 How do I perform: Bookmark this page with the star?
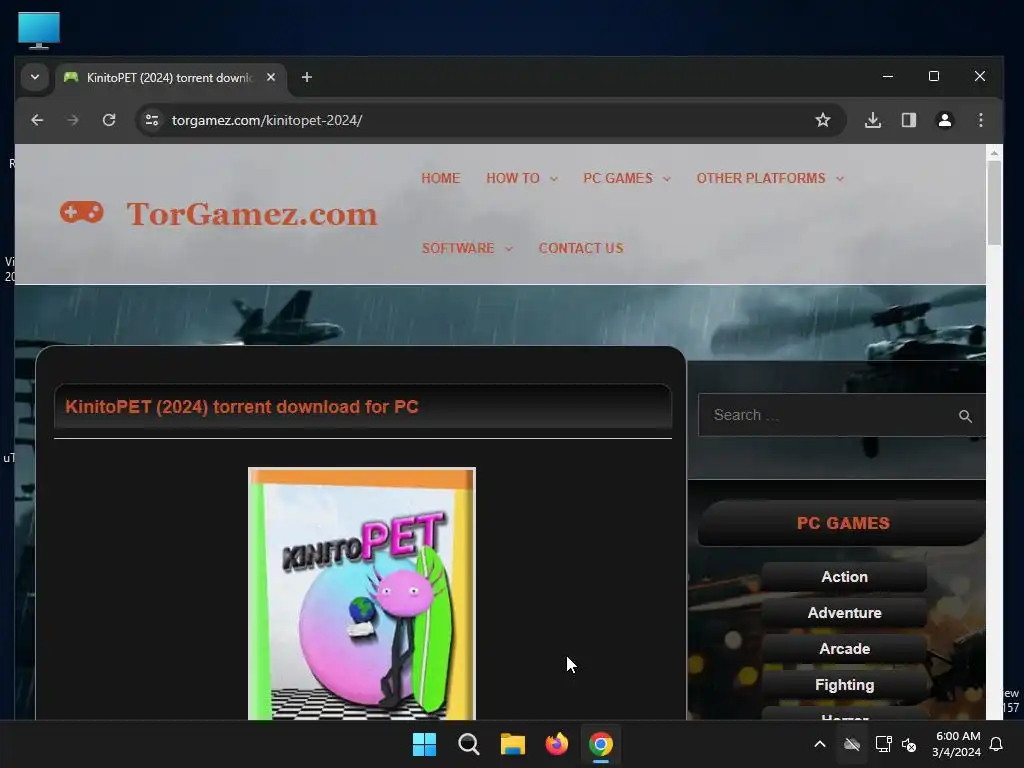[823, 120]
